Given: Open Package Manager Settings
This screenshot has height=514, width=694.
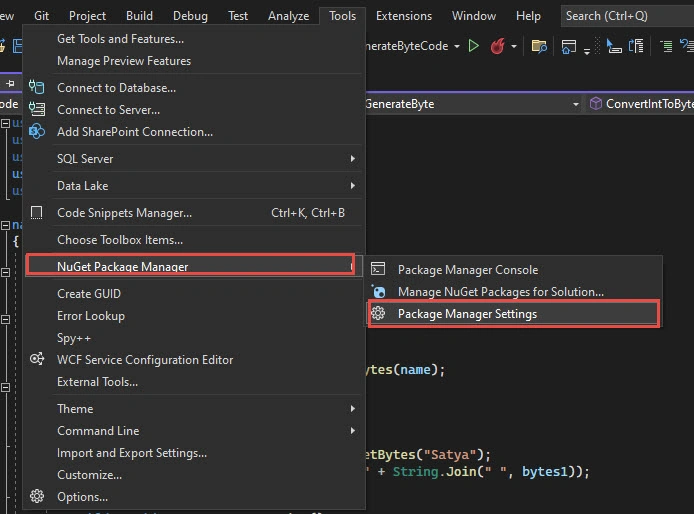Looking at the screenshot, I should (x=514, y=314).
